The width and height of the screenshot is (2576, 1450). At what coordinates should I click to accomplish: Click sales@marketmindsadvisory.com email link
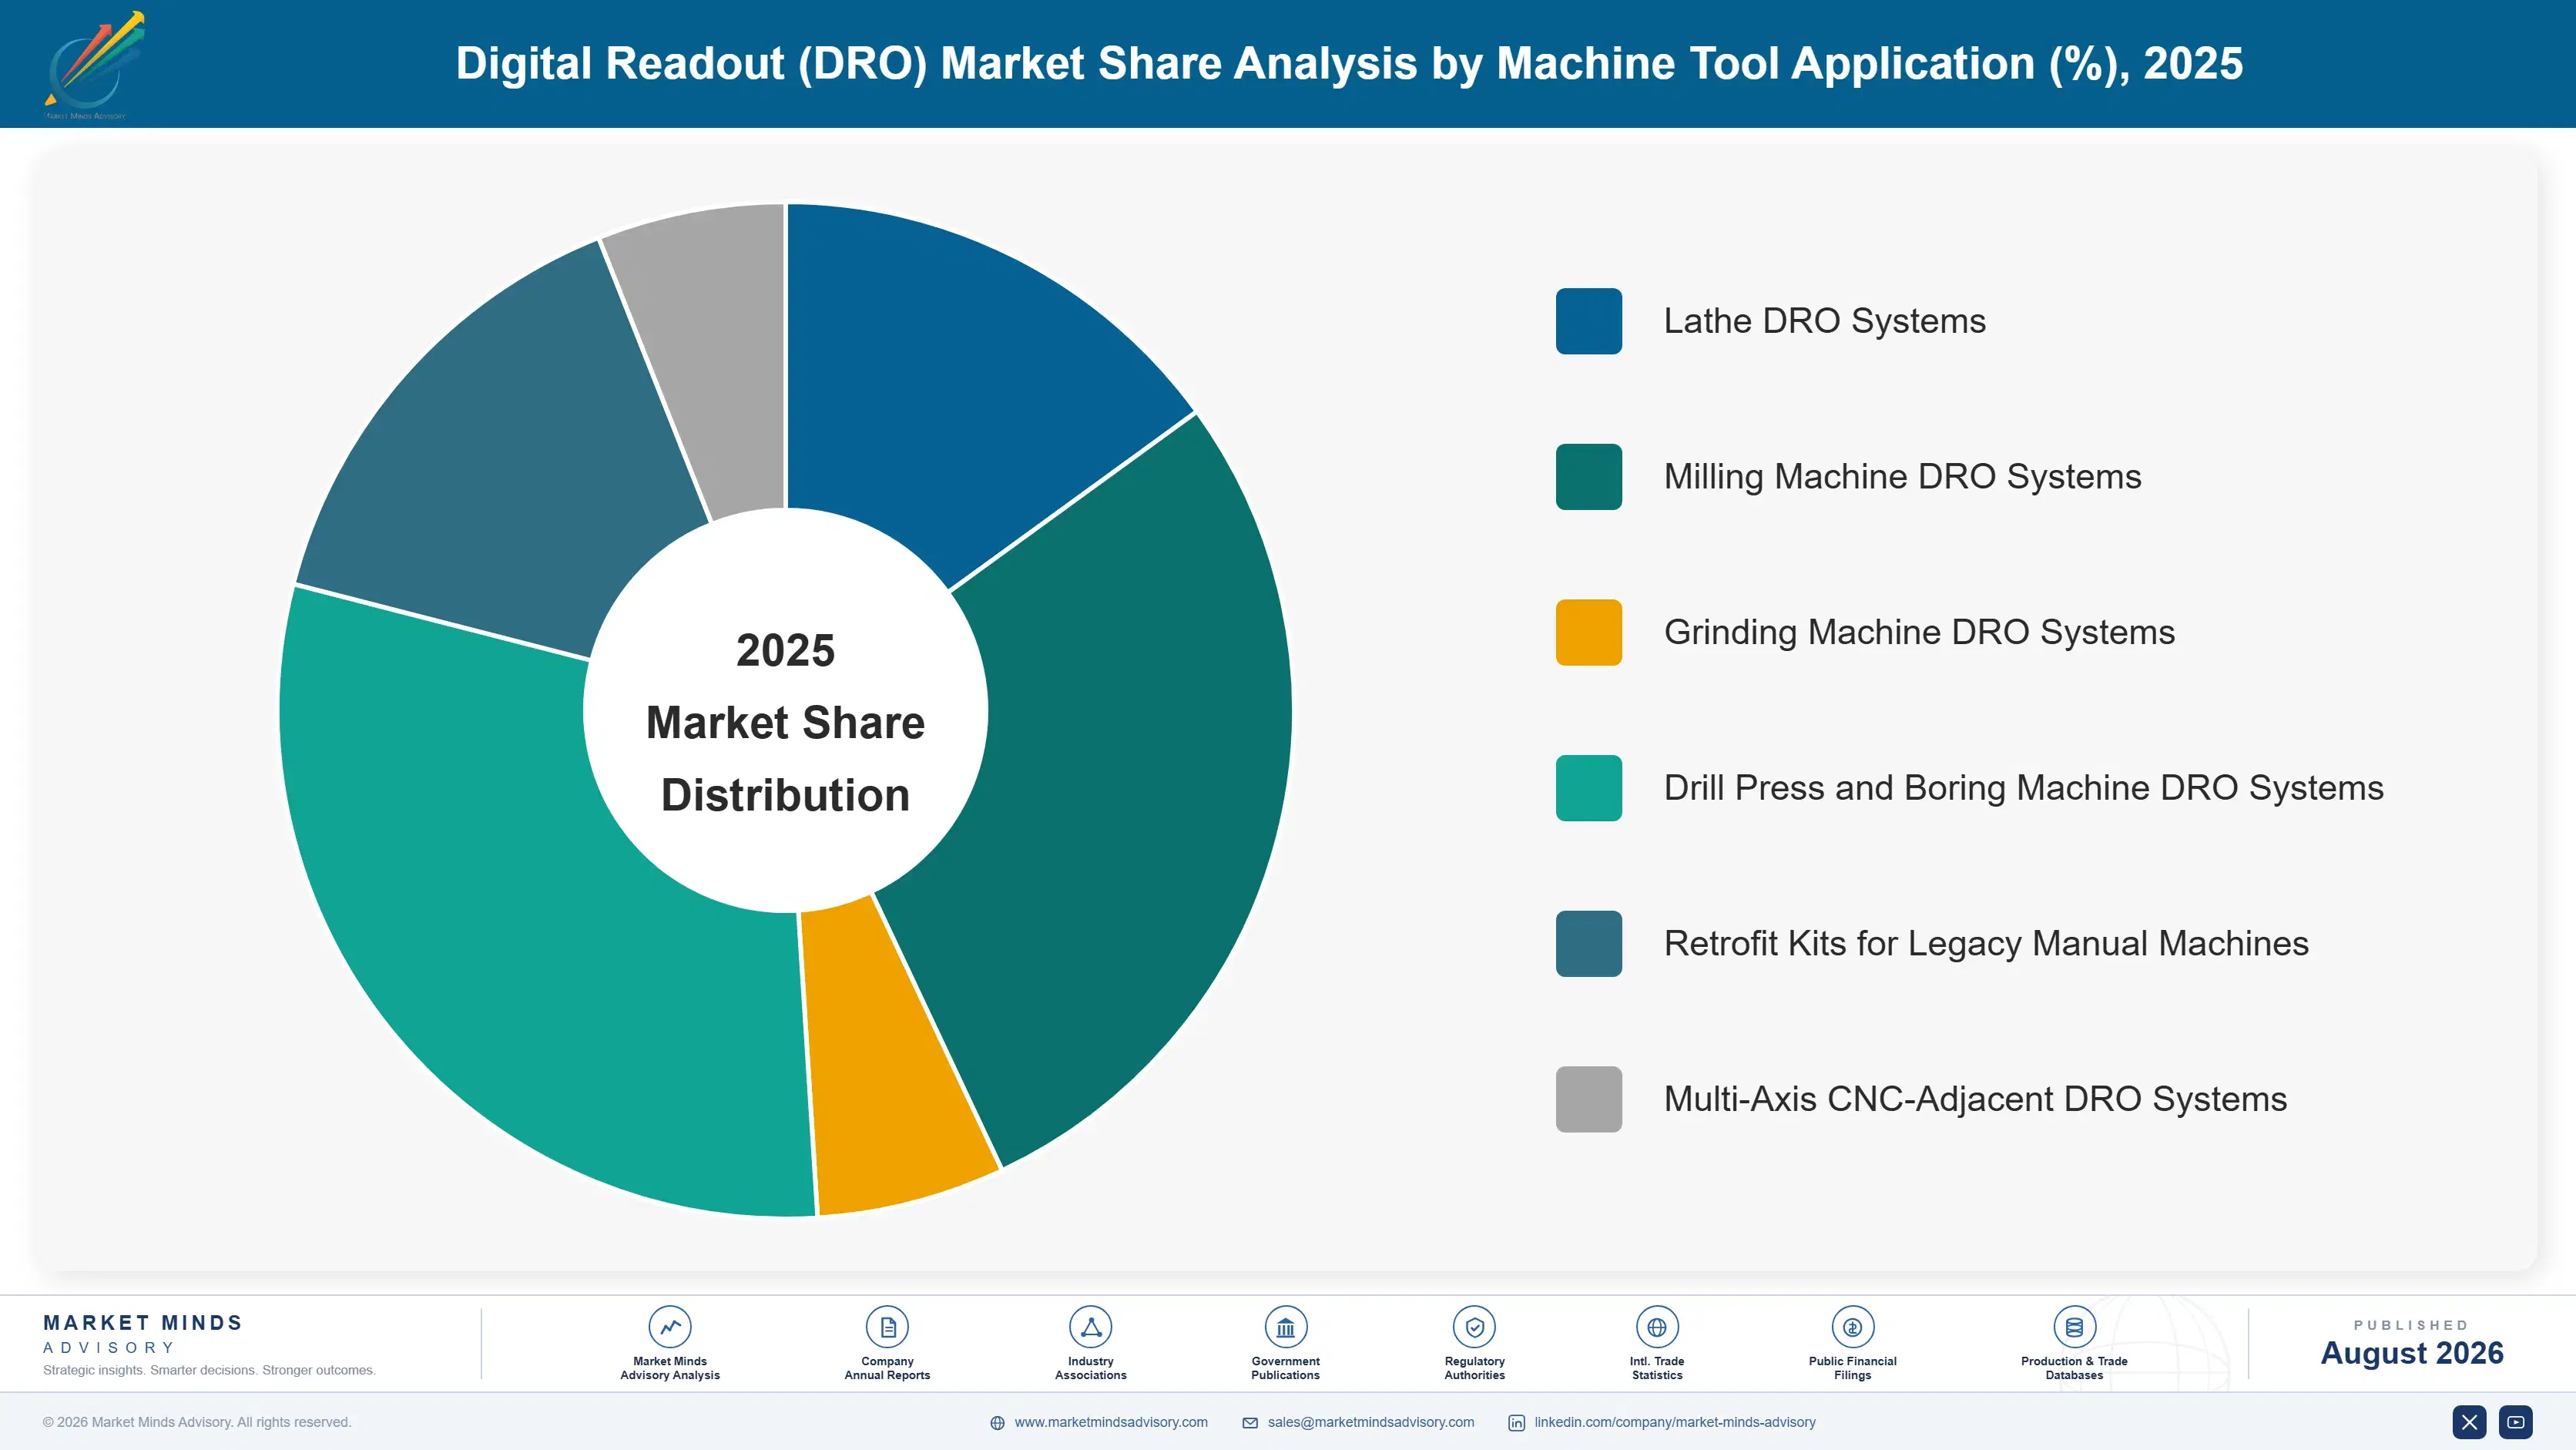click(x=1371, y=1422)
